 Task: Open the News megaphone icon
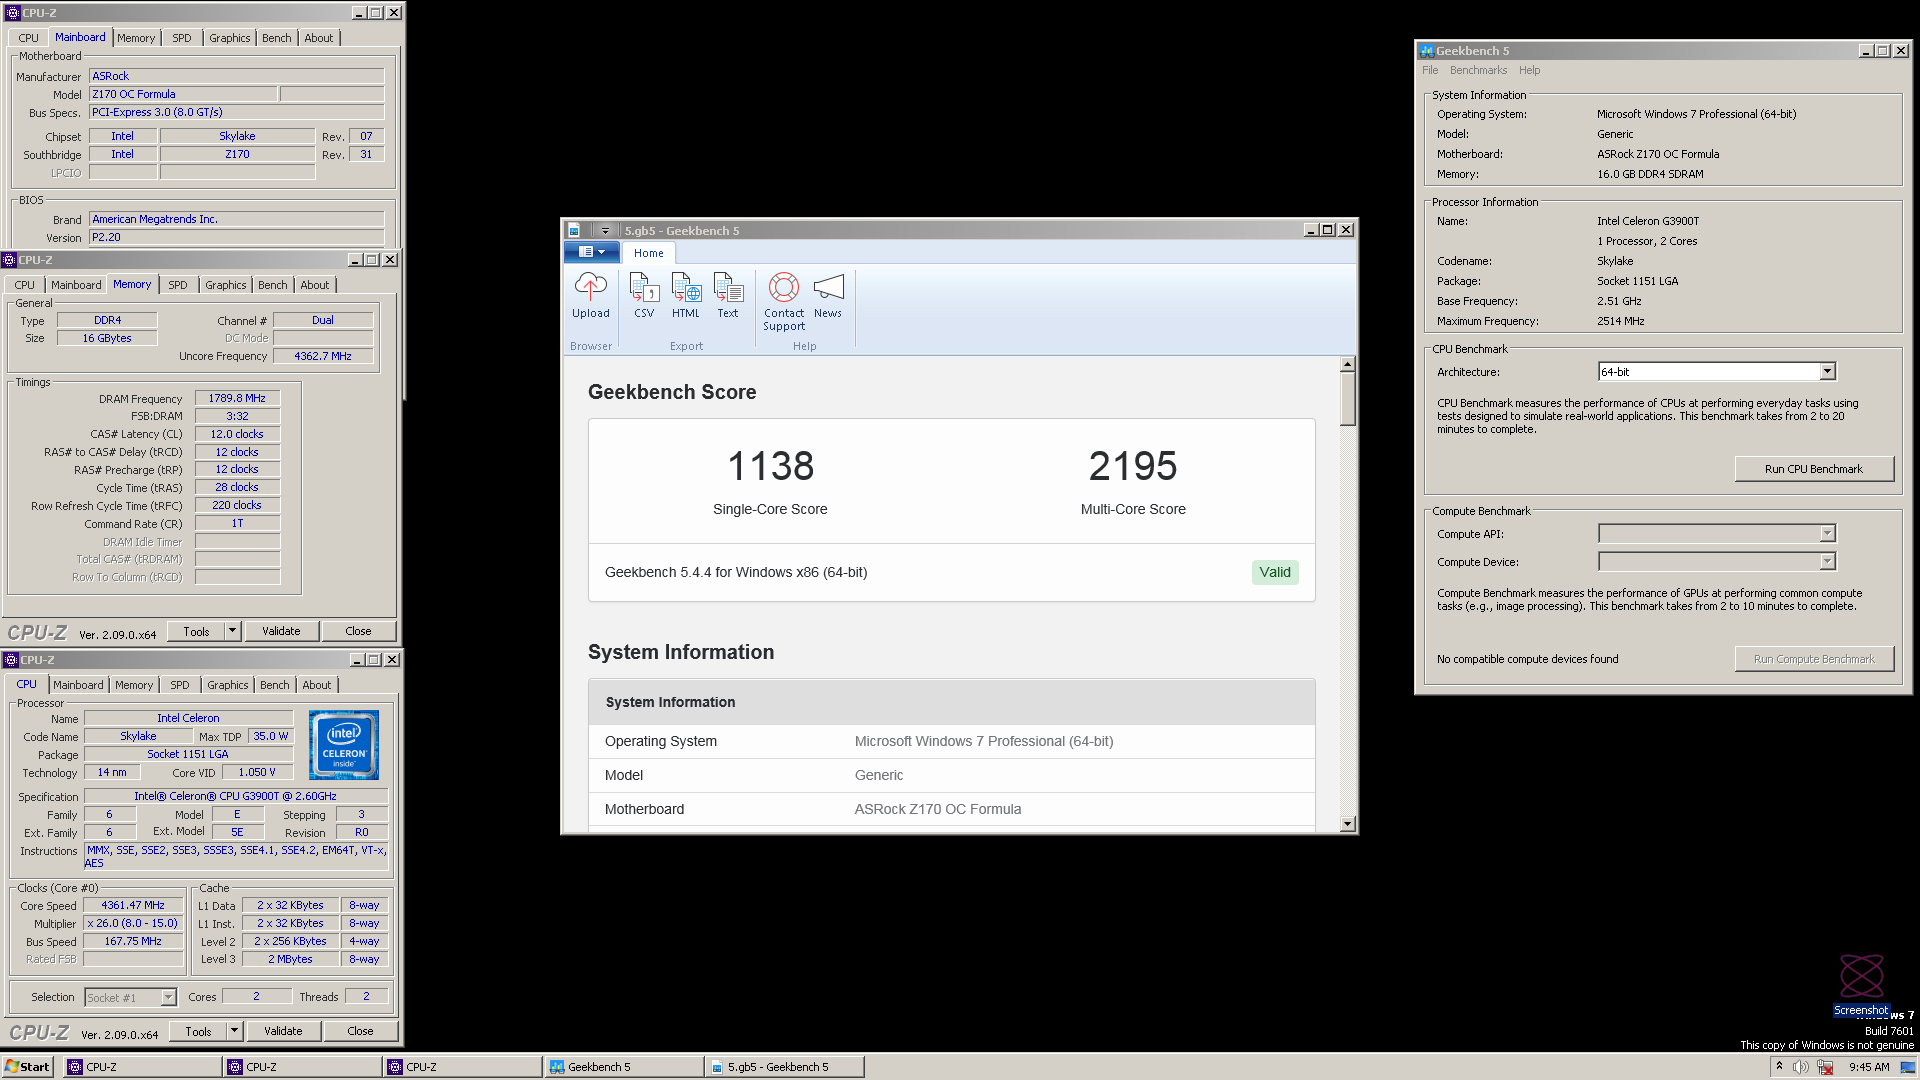coord(828,296)
